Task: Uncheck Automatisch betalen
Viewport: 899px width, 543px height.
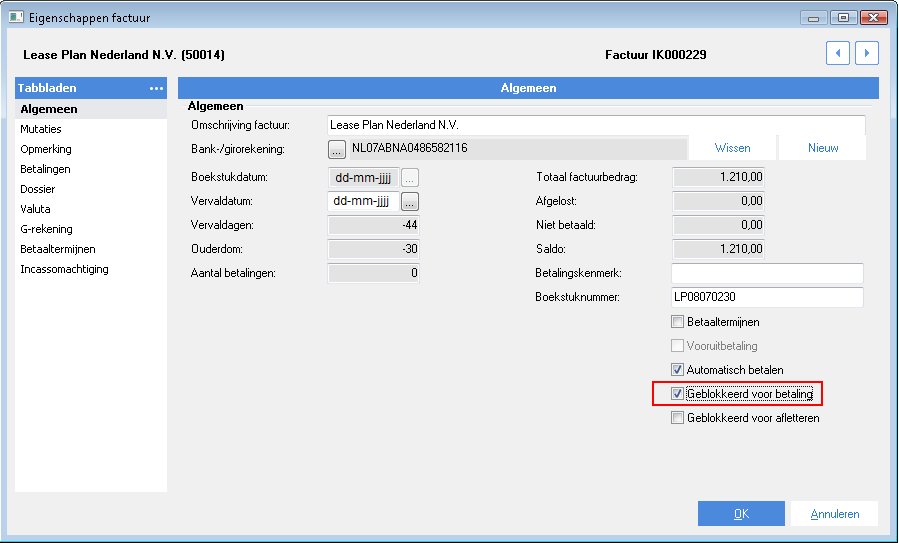Action: point(677,370)
